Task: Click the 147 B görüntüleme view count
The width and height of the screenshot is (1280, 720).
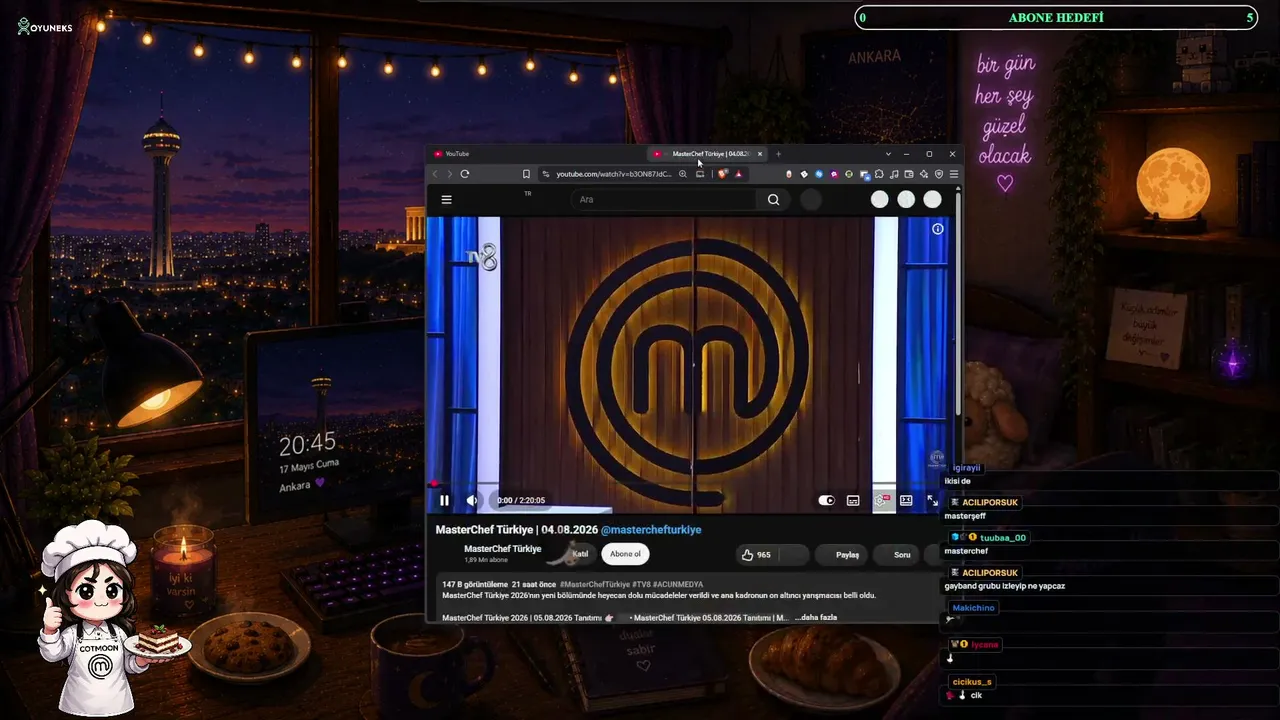Action: pos(474,584)
